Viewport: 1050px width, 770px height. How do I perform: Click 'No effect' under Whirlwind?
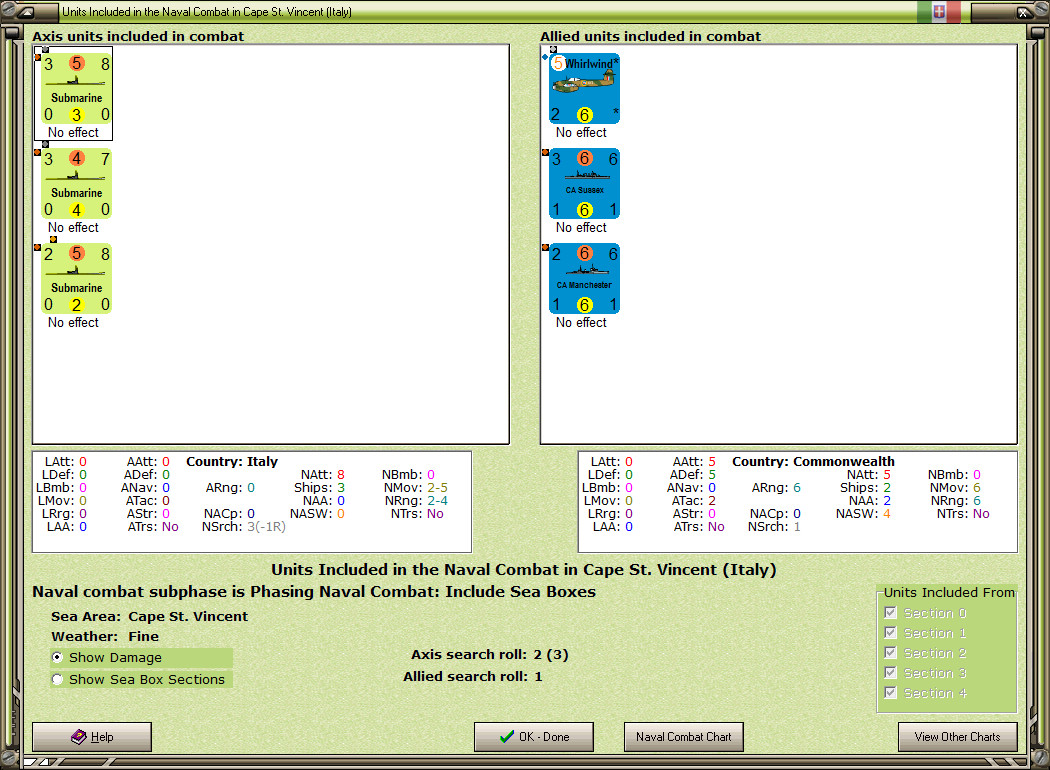click(581, 133)
